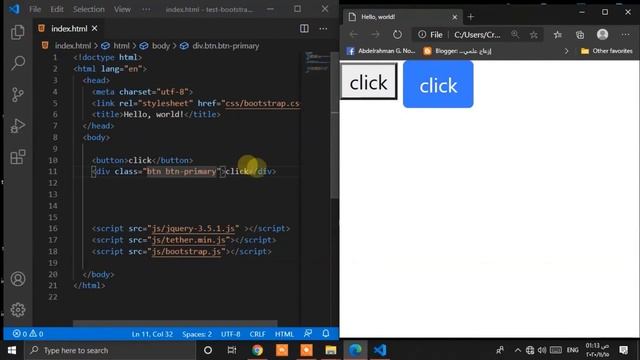
Task: Go forward in the browser
Action: coord(375,35)
